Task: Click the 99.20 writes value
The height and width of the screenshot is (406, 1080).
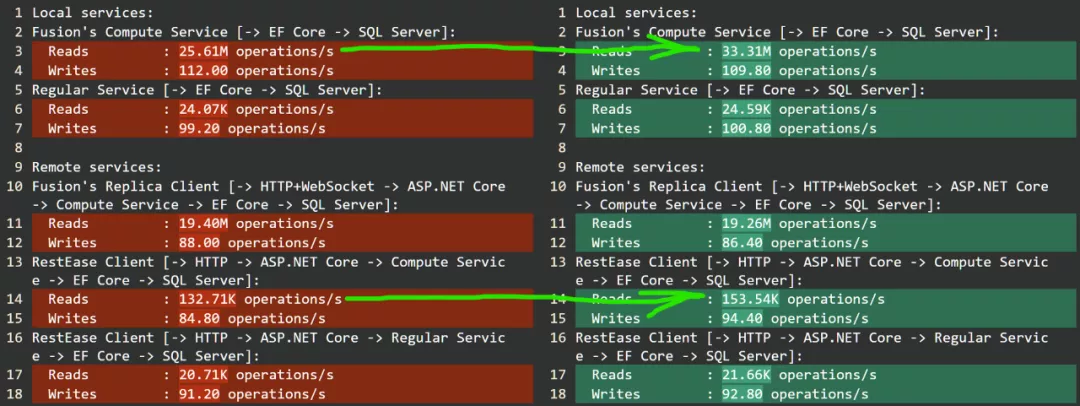Action: pyautogui.click(x=199, y=129)
